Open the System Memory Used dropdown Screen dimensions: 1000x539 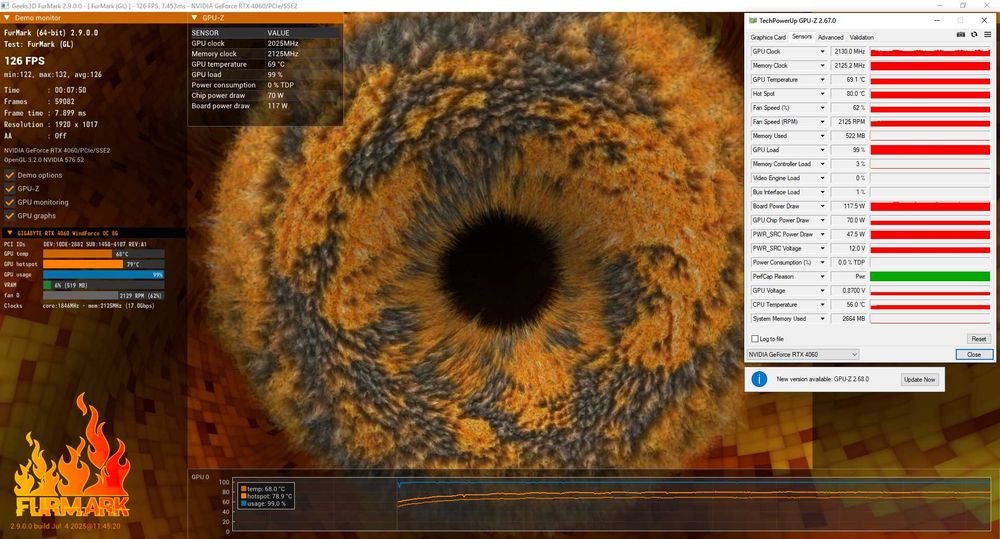pyautogui.click(x=822, y=318)
